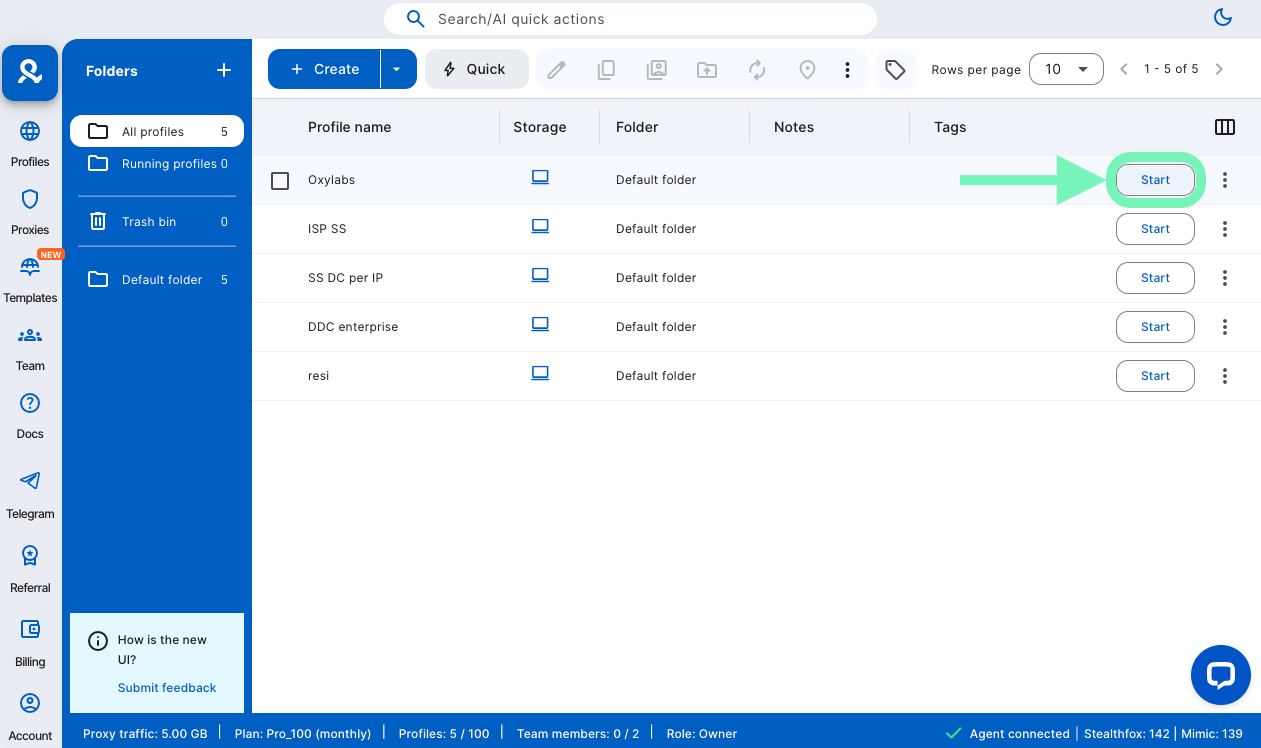Toggle dark mode with the moon icon
Image resolution: width=1261 pixels, height=748 pixels.
(1222, 17)
